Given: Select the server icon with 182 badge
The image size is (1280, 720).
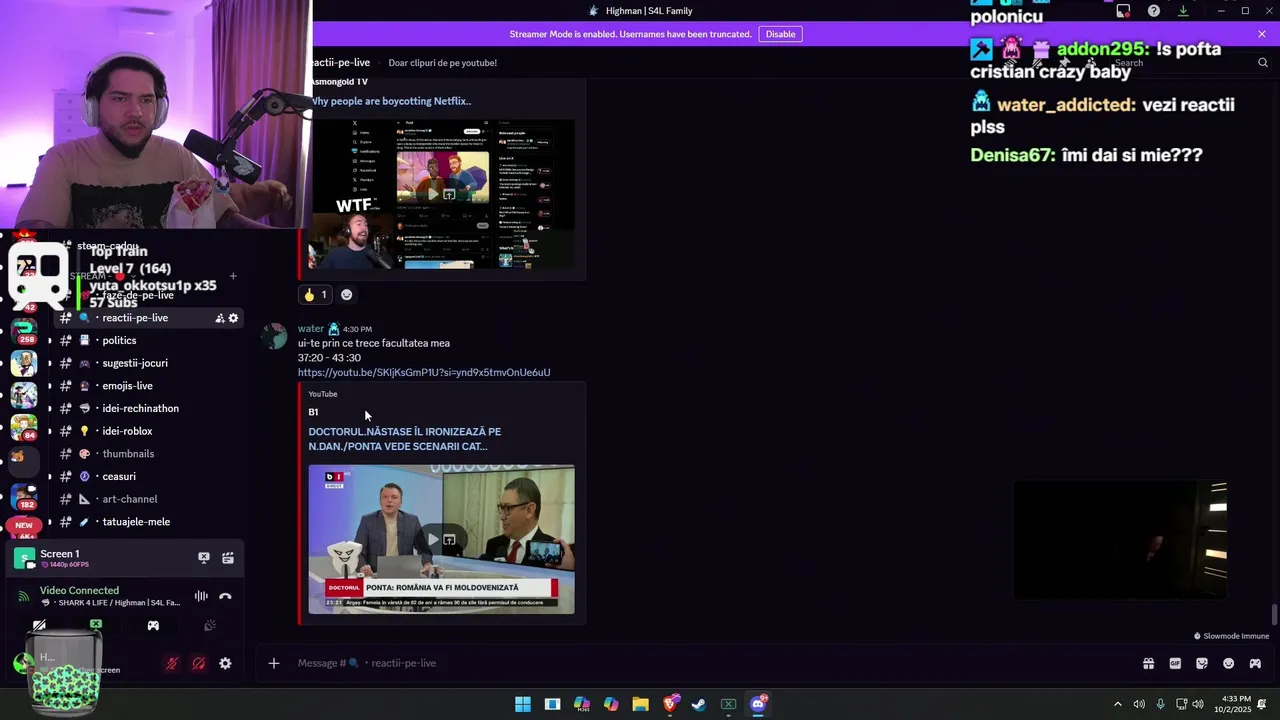Looking at the screenshot, I should (x=24, y=496).
